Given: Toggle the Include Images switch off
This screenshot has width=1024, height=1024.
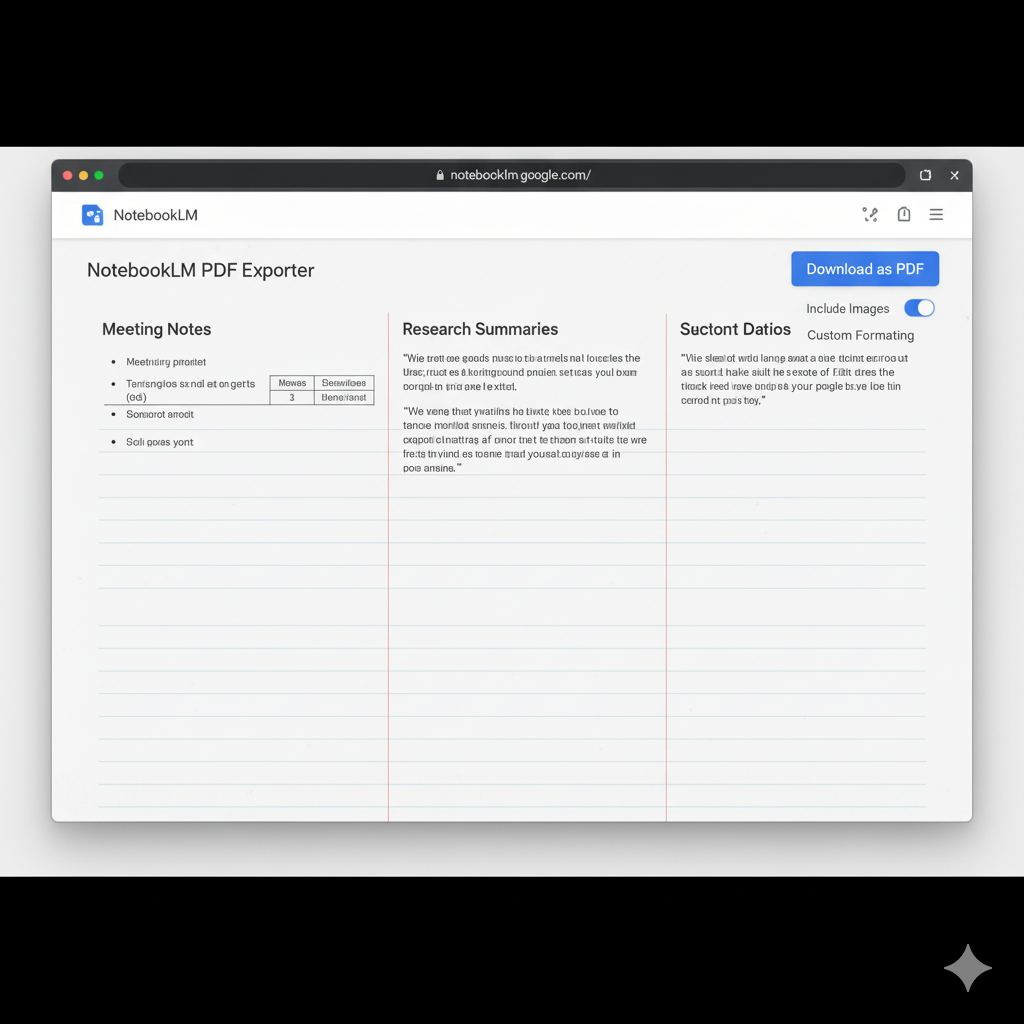Looking at the screenshot, I should coord(918,308).
